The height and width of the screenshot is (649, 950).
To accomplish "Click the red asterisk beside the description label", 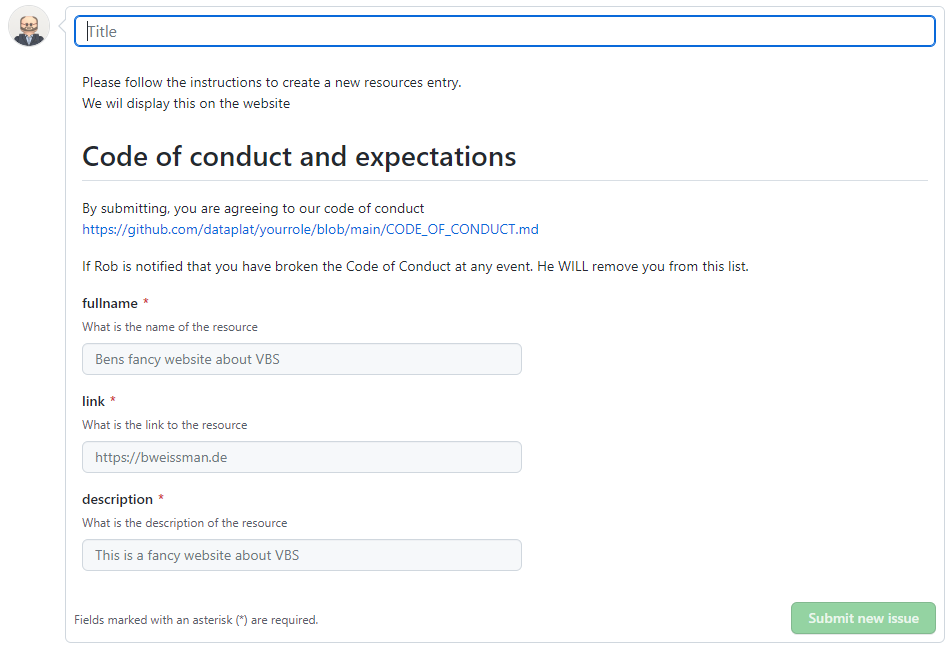I will click(x=161, y=498).
